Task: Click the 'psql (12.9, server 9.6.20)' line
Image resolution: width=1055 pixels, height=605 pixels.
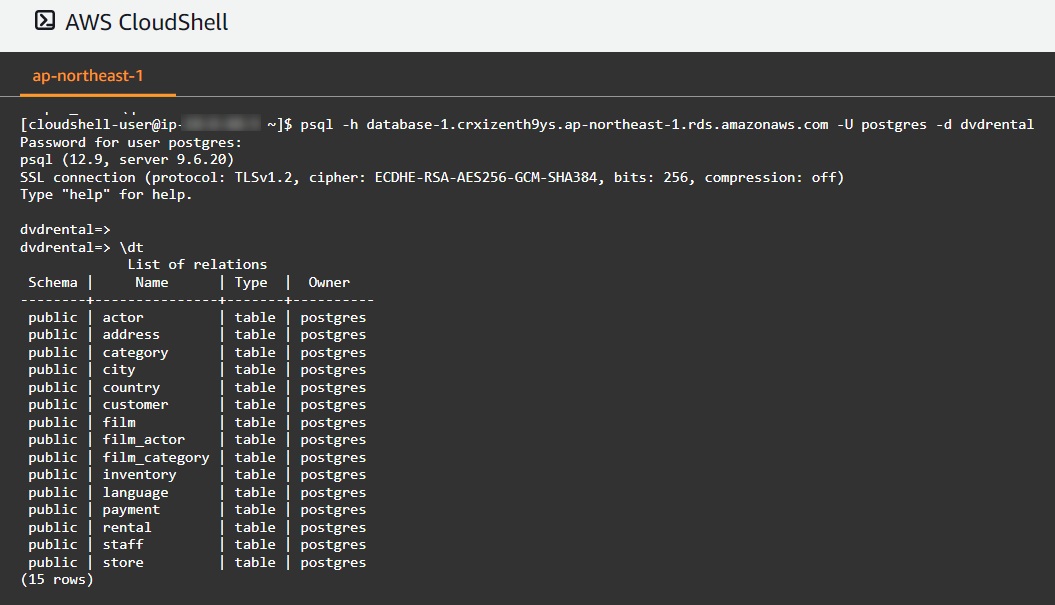Action: coord(126,159)
